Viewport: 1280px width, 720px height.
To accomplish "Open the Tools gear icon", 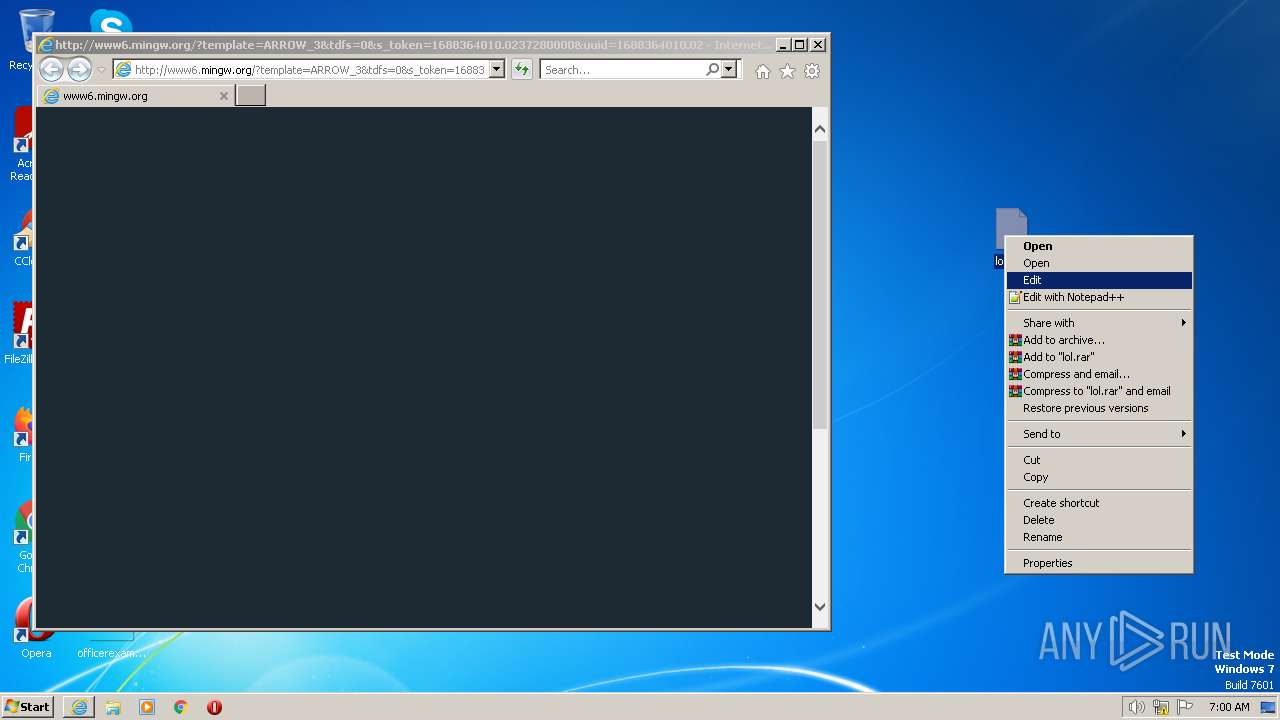I will (812, 71).
